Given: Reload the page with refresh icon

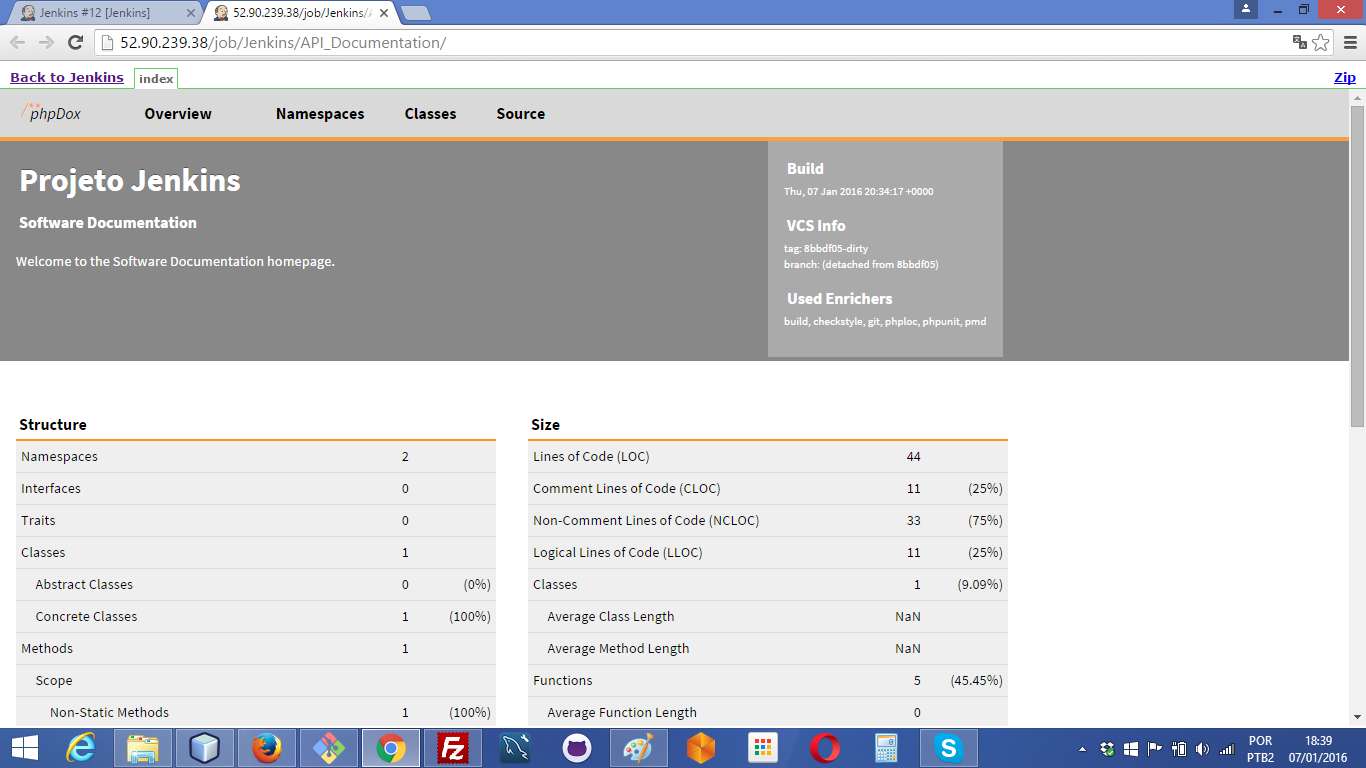Looking at the screenshot, I should (75, 42).
